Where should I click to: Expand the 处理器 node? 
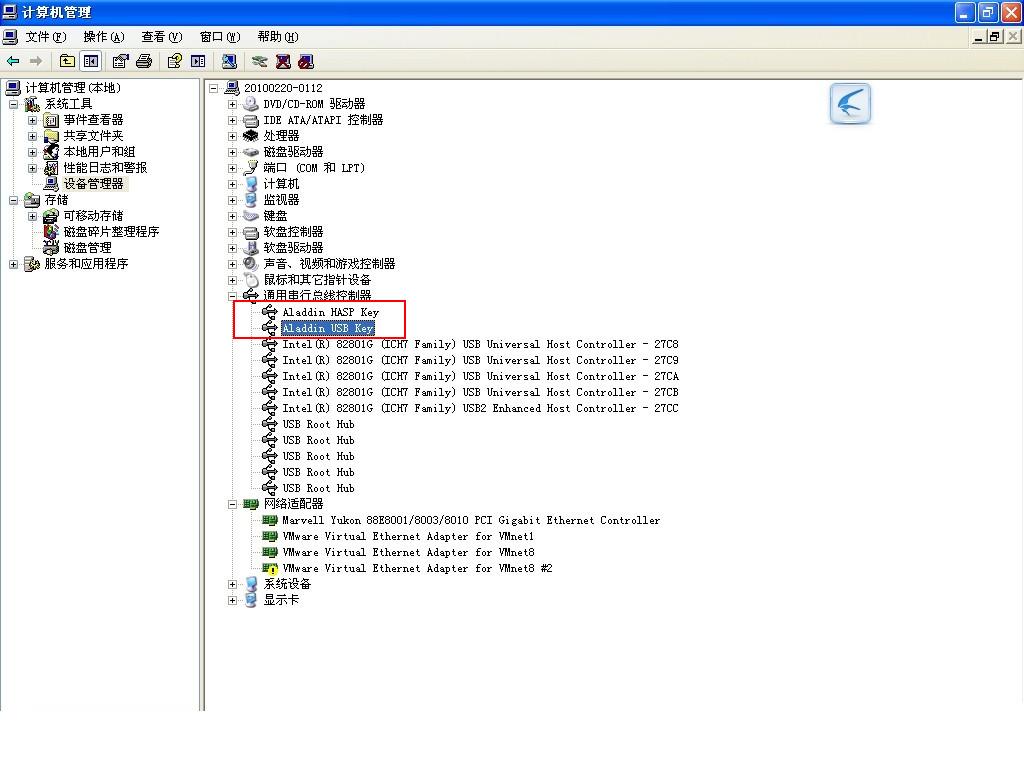(232, 136)
